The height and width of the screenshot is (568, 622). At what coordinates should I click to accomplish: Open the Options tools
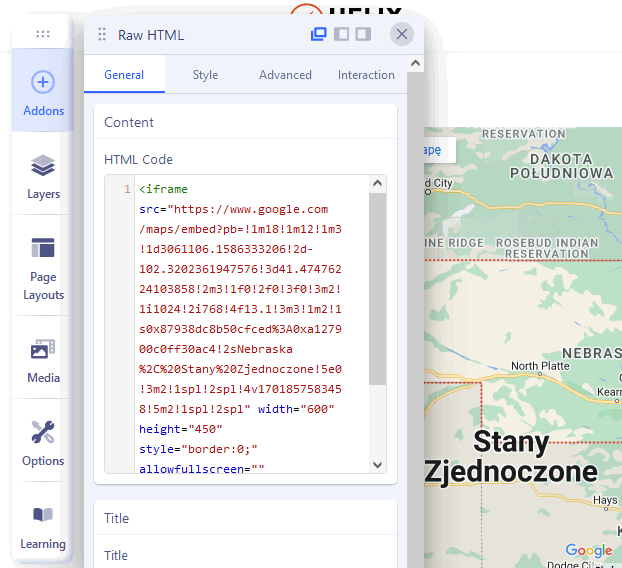(43, 443)
